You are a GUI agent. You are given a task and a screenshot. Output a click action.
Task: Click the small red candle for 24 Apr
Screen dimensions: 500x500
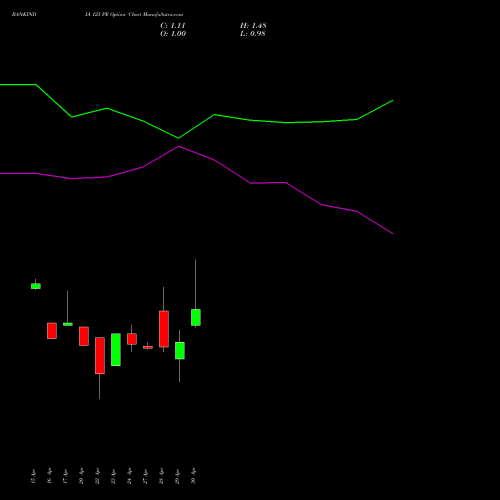(x=132, y=339)
